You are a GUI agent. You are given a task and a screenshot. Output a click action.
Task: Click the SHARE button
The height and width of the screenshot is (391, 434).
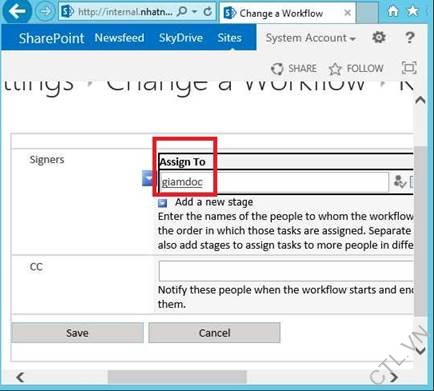[294, 68]
